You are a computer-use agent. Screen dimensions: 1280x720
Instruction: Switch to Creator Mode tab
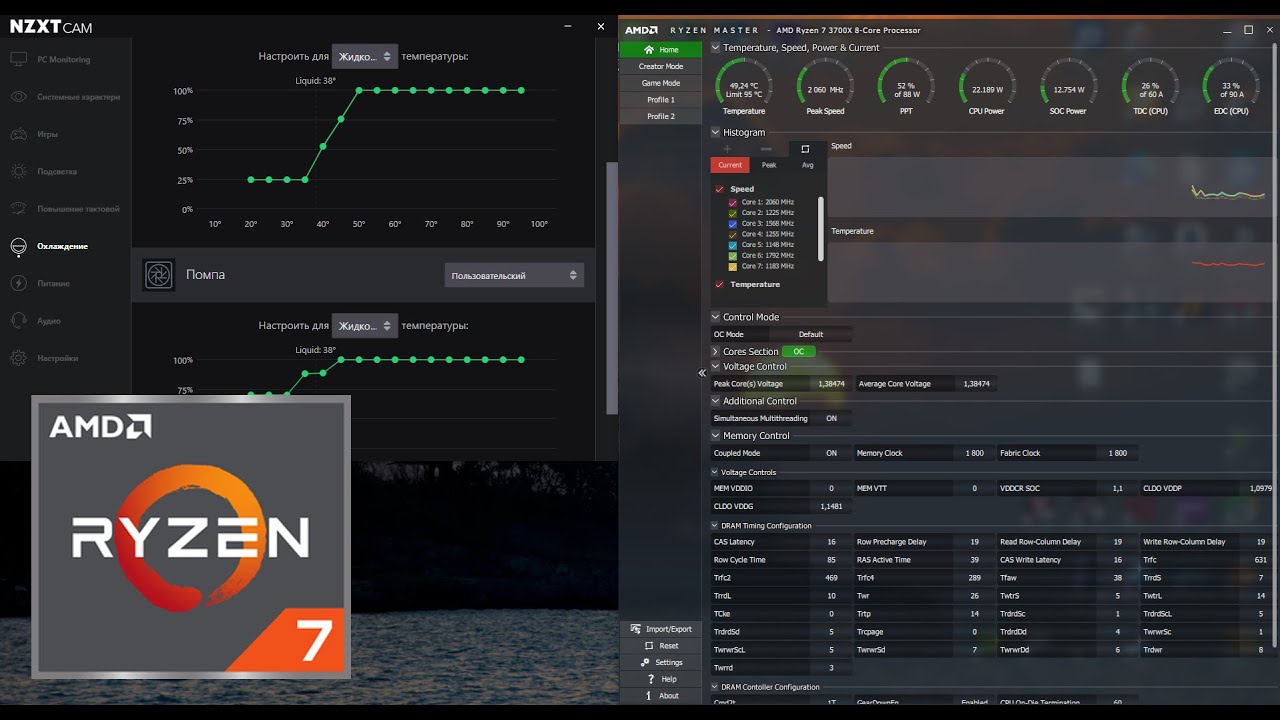[660, 66]
